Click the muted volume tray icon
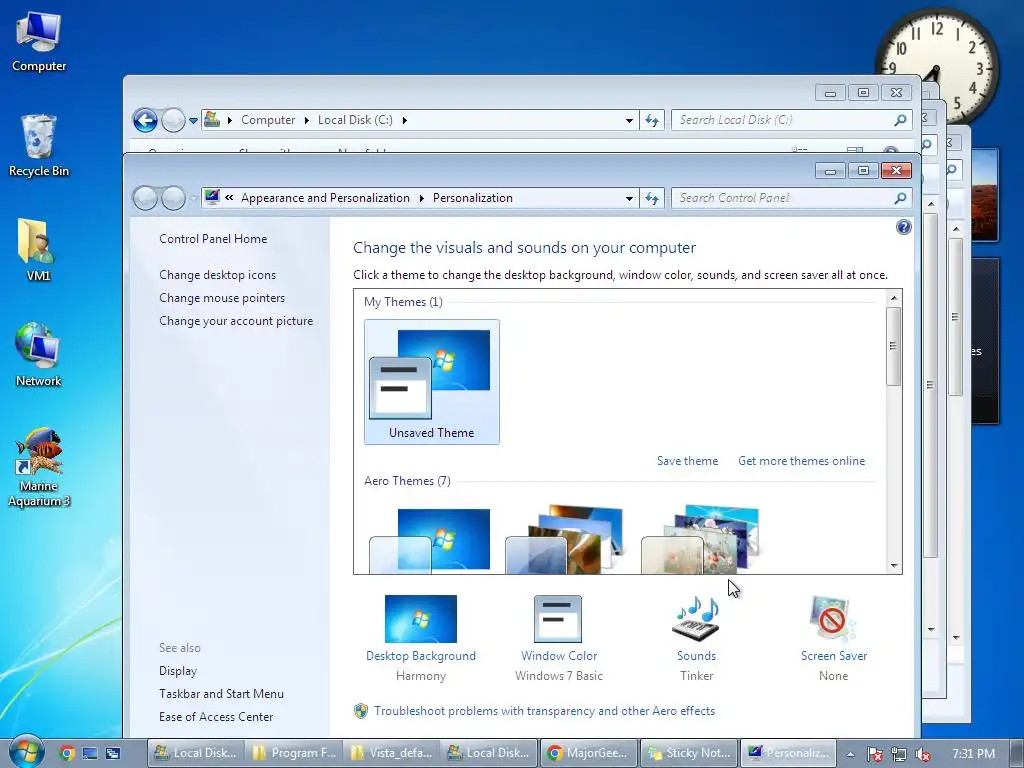 tap(923, 754)
